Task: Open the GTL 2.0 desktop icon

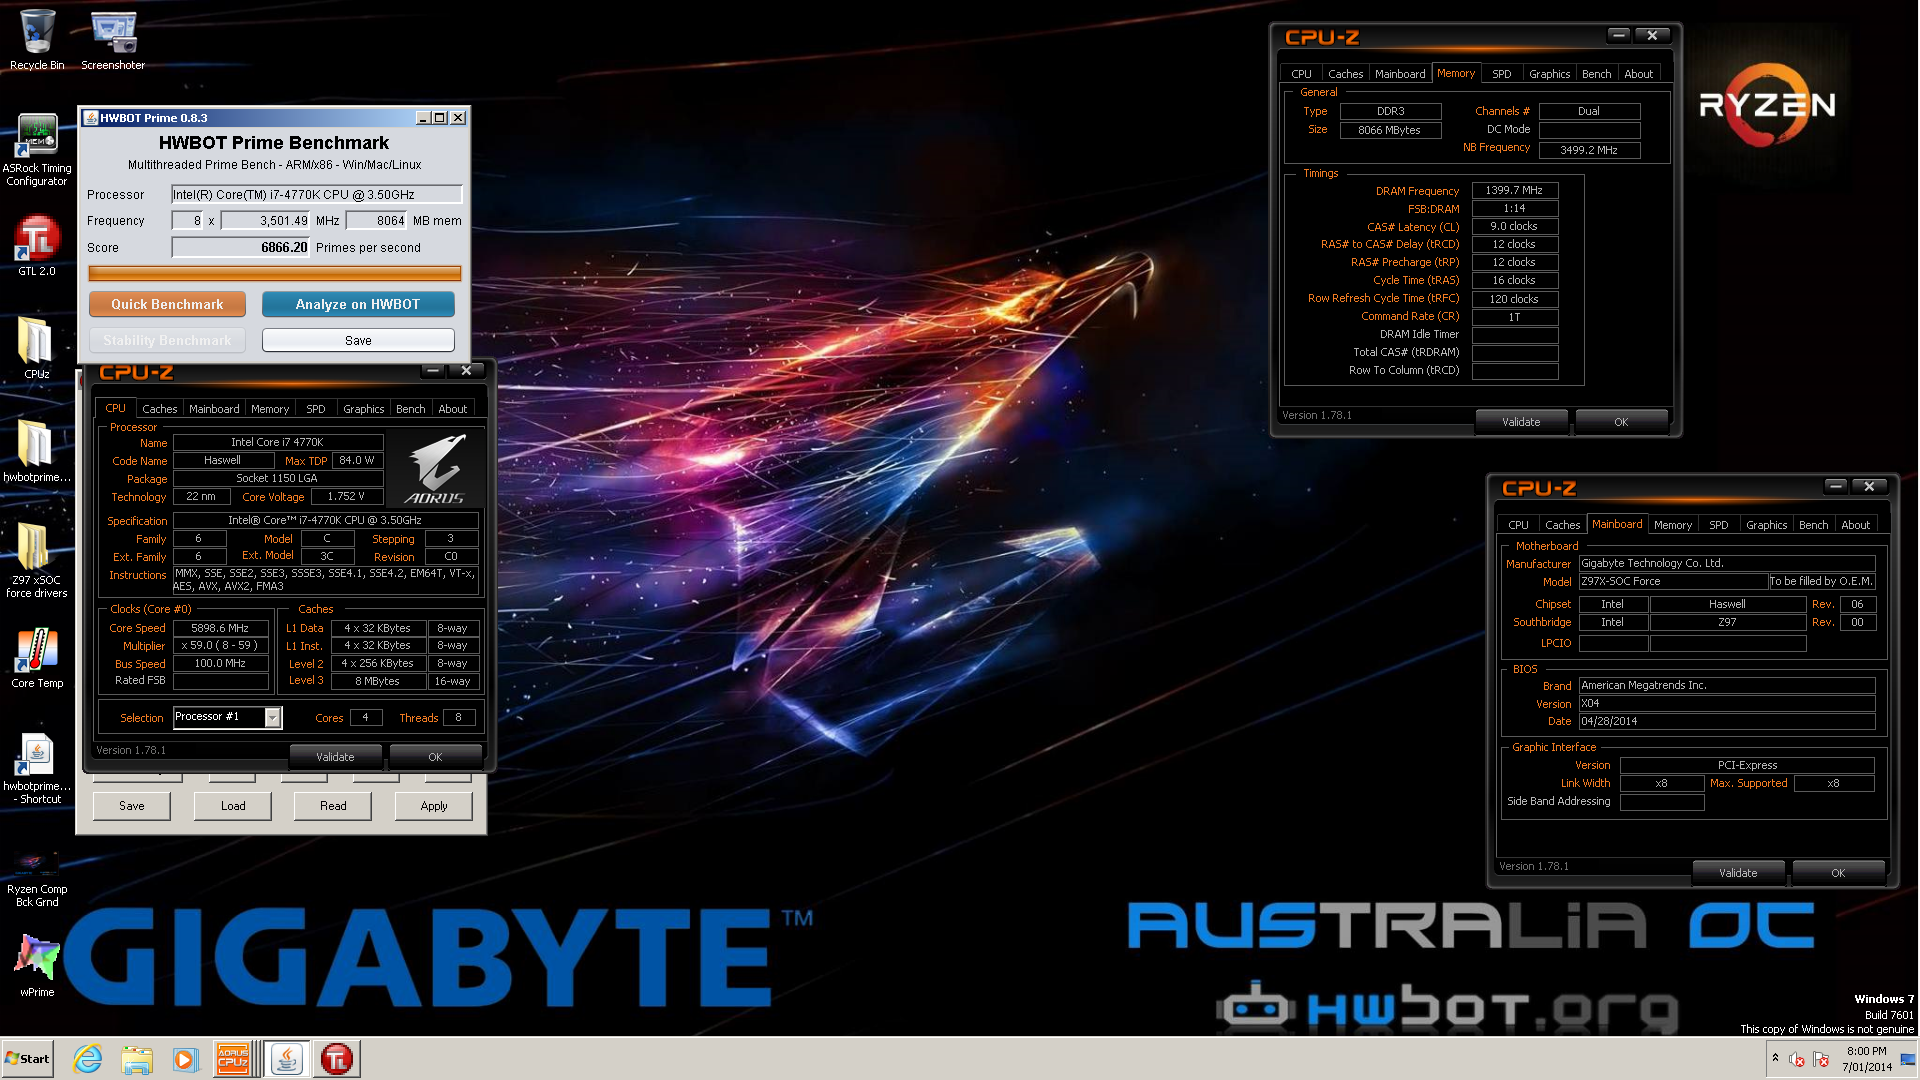Action: pos(37,246)
